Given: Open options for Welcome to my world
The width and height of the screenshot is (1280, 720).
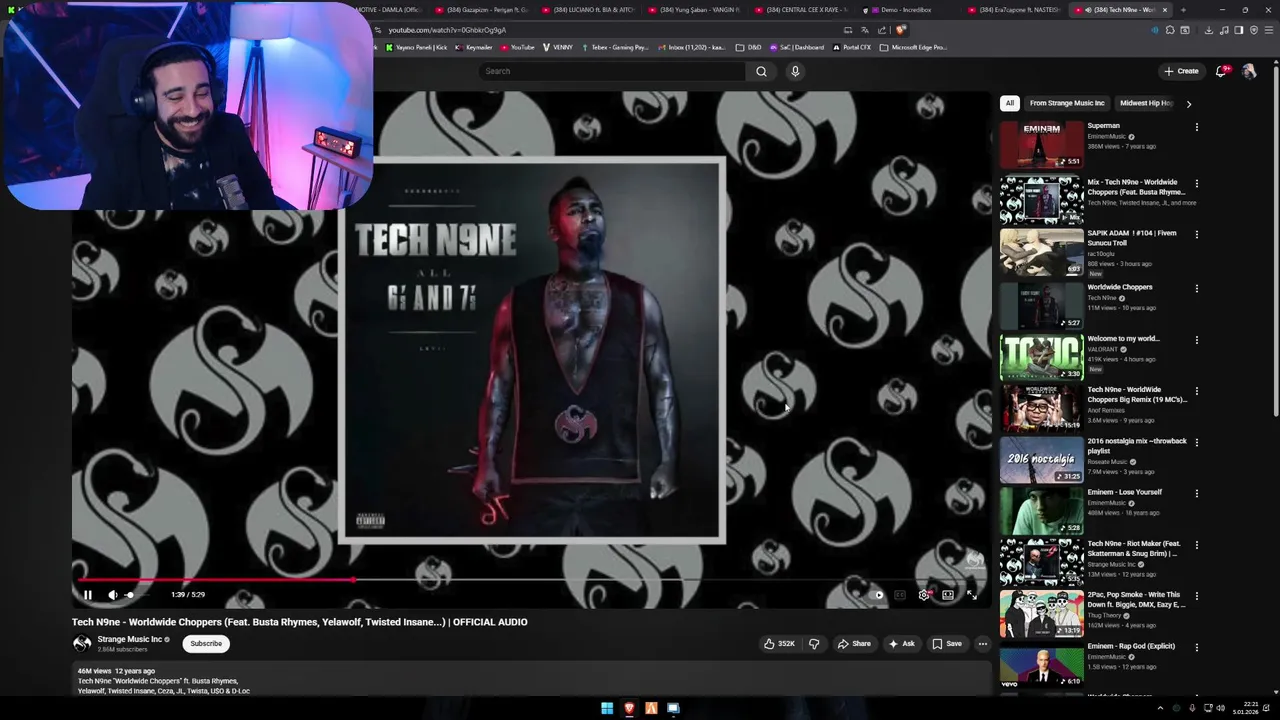Looking at the screenshot, I should point(1196,340).
